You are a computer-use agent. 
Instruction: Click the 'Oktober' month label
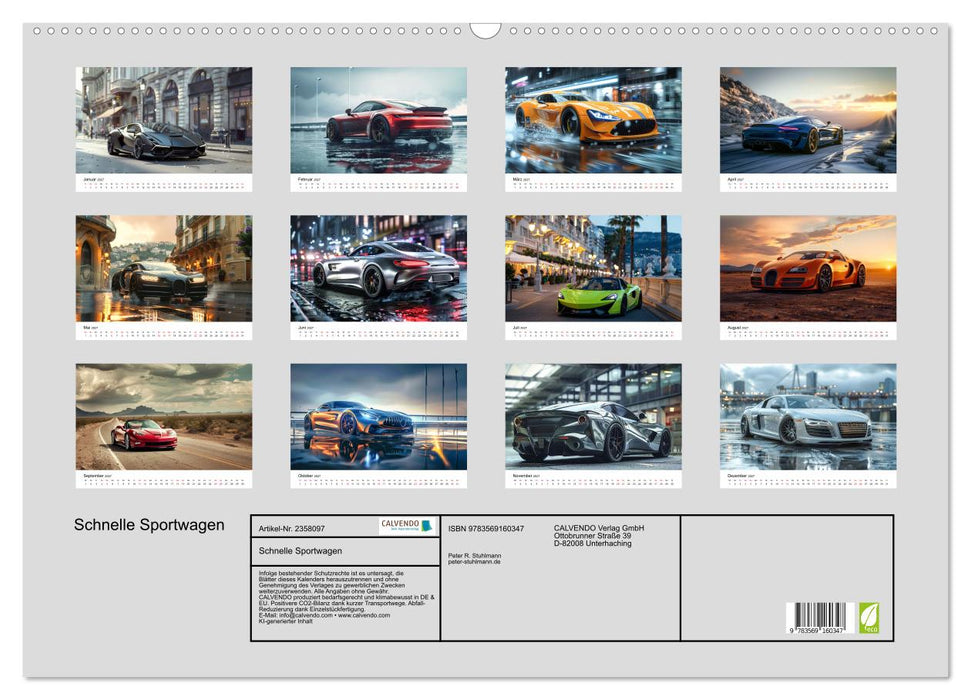[x=307, y=476]
